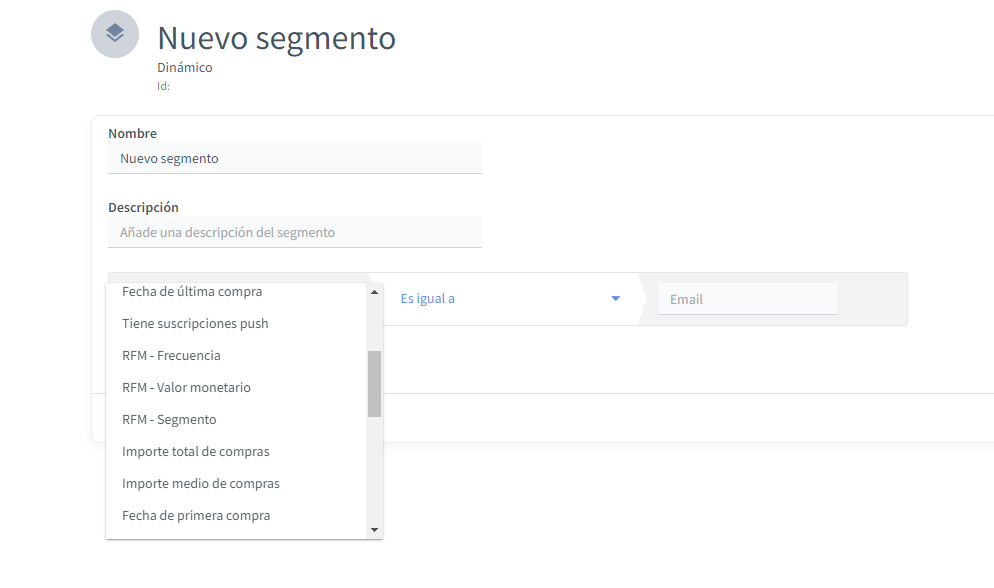Click the dropdown list scrollbar thumb

pyautogui.click(x=374, y=383)
